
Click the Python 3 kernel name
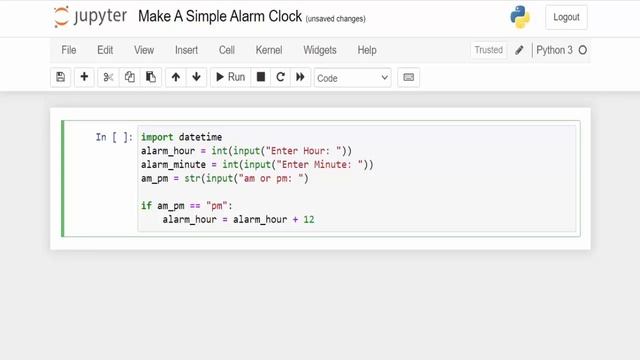(554, 50)
